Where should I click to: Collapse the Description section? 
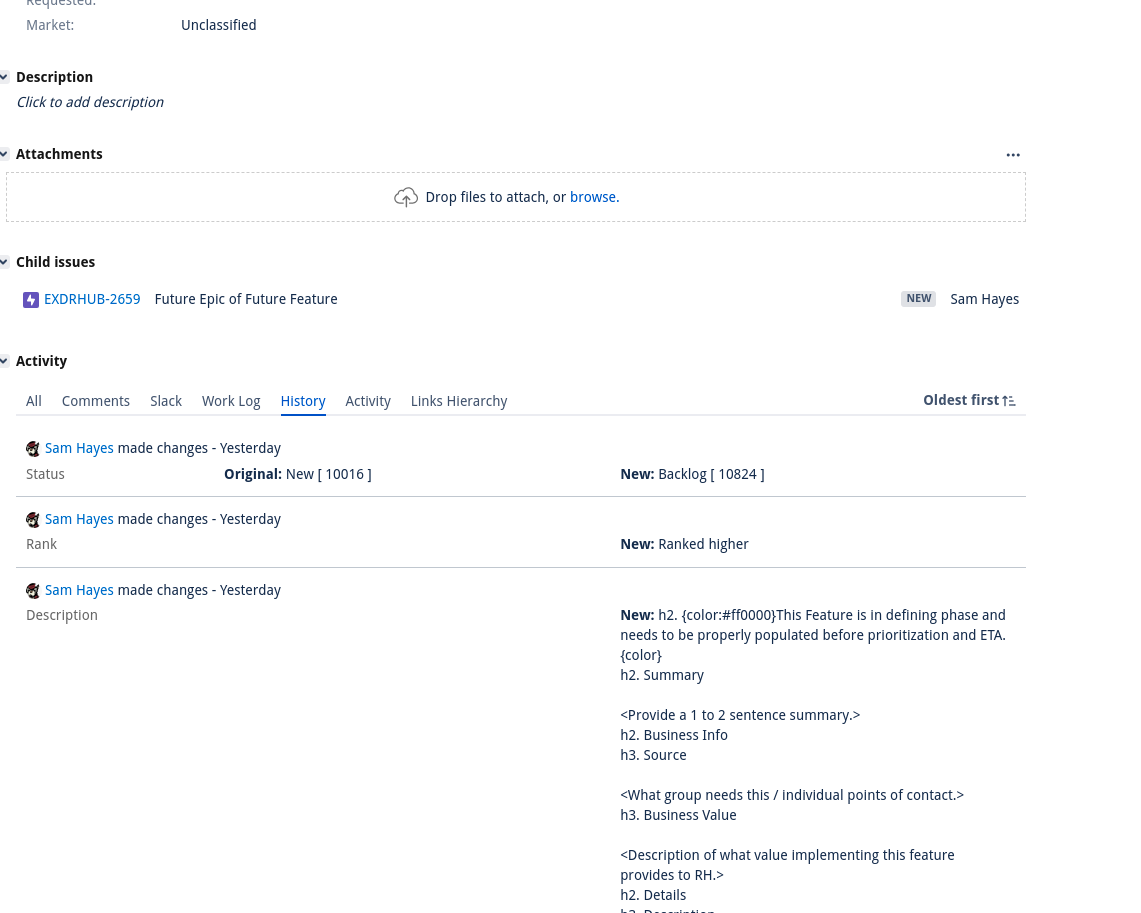[4, 77]
